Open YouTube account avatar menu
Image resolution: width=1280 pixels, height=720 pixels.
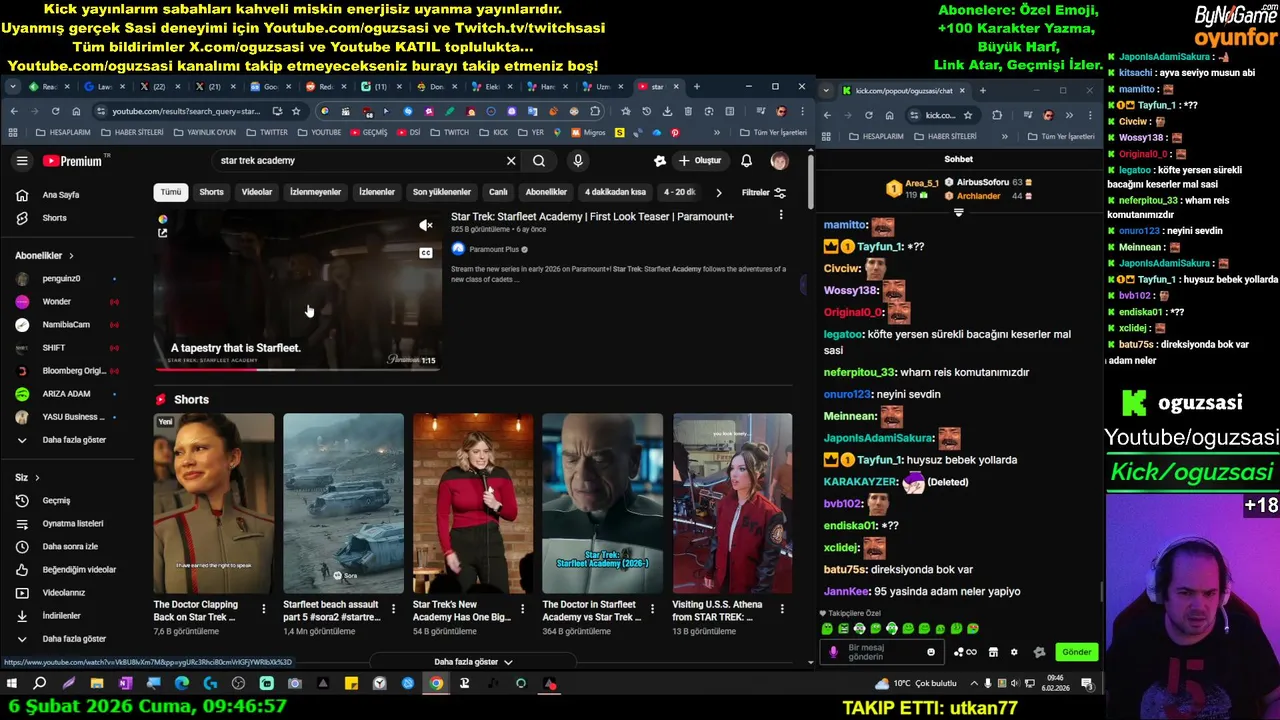coord(779,161)
